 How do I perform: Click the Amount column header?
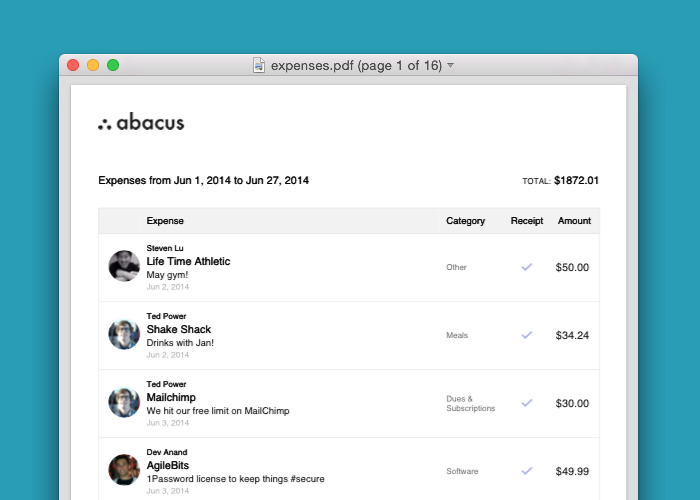coord(574,221)
